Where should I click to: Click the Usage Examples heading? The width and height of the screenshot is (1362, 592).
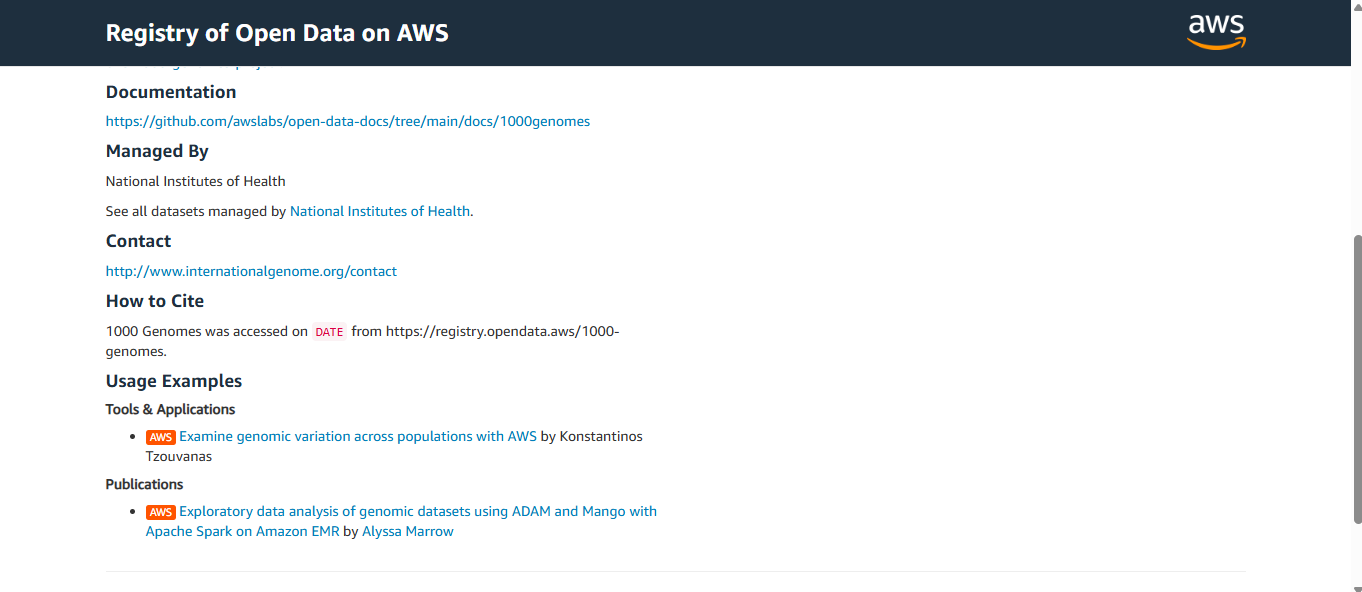pyautogui.click(x=174, y=381)
